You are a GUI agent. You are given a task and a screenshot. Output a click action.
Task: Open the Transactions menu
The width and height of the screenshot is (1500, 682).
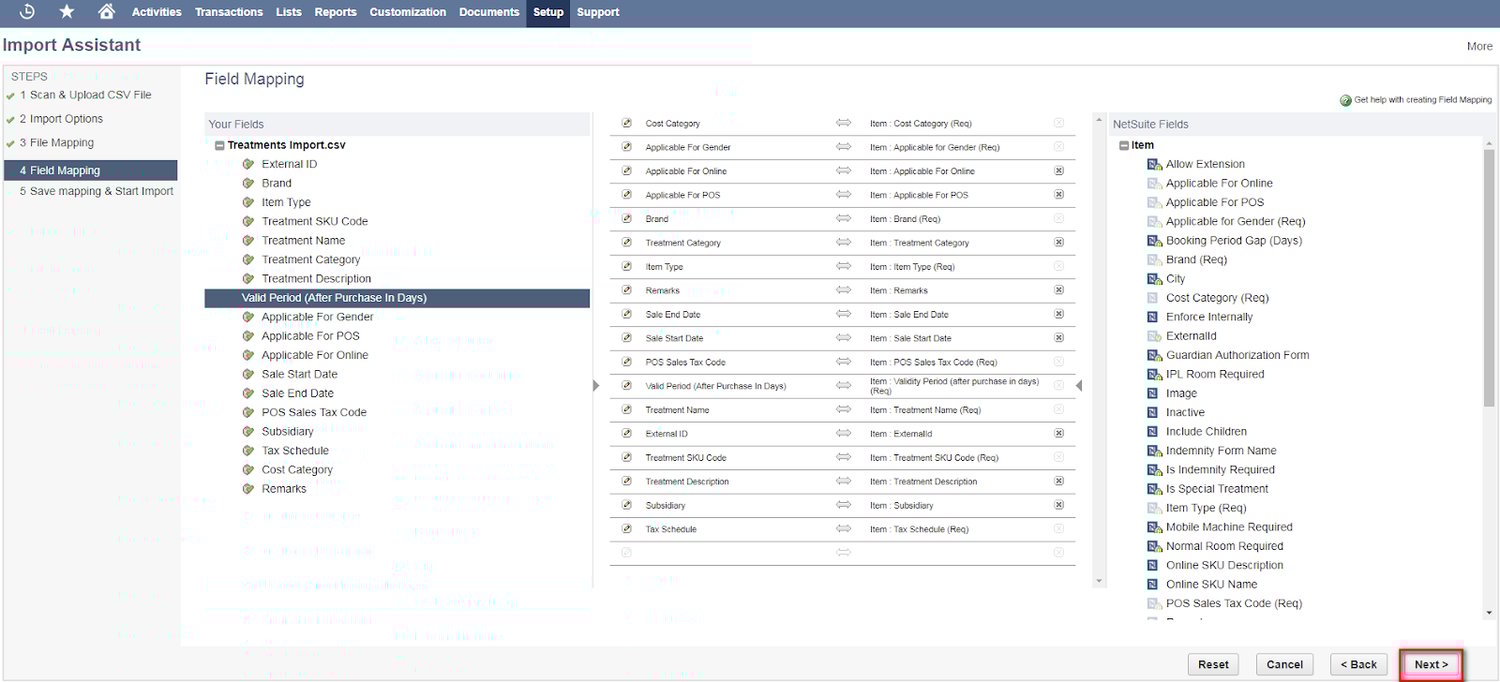click(228, 12)
